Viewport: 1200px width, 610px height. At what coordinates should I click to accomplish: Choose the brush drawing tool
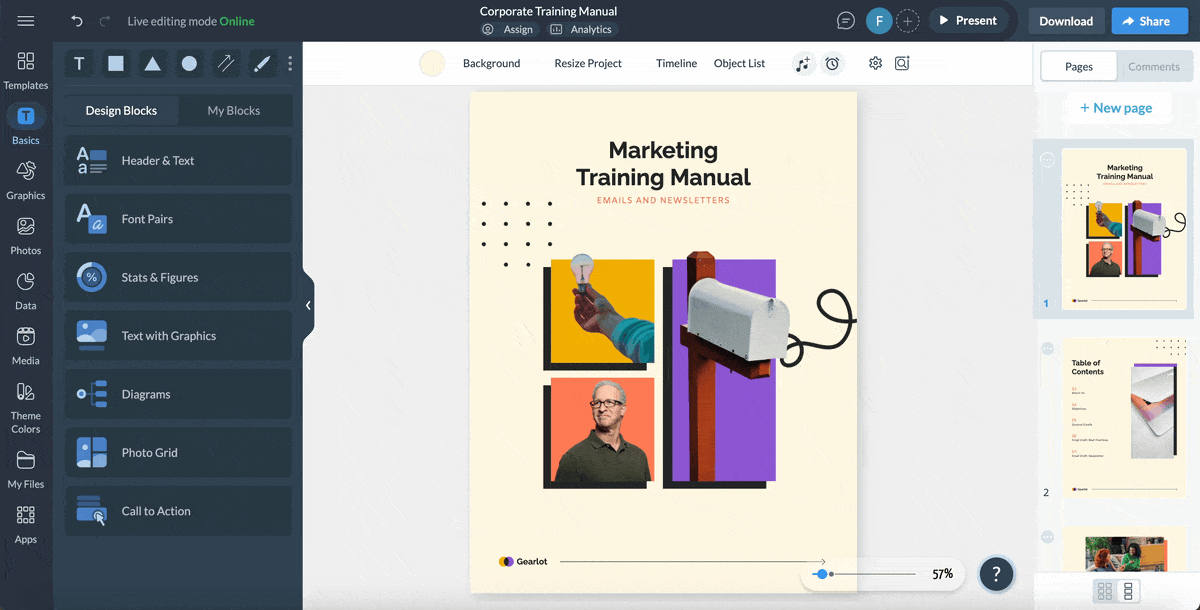[262, 64]
